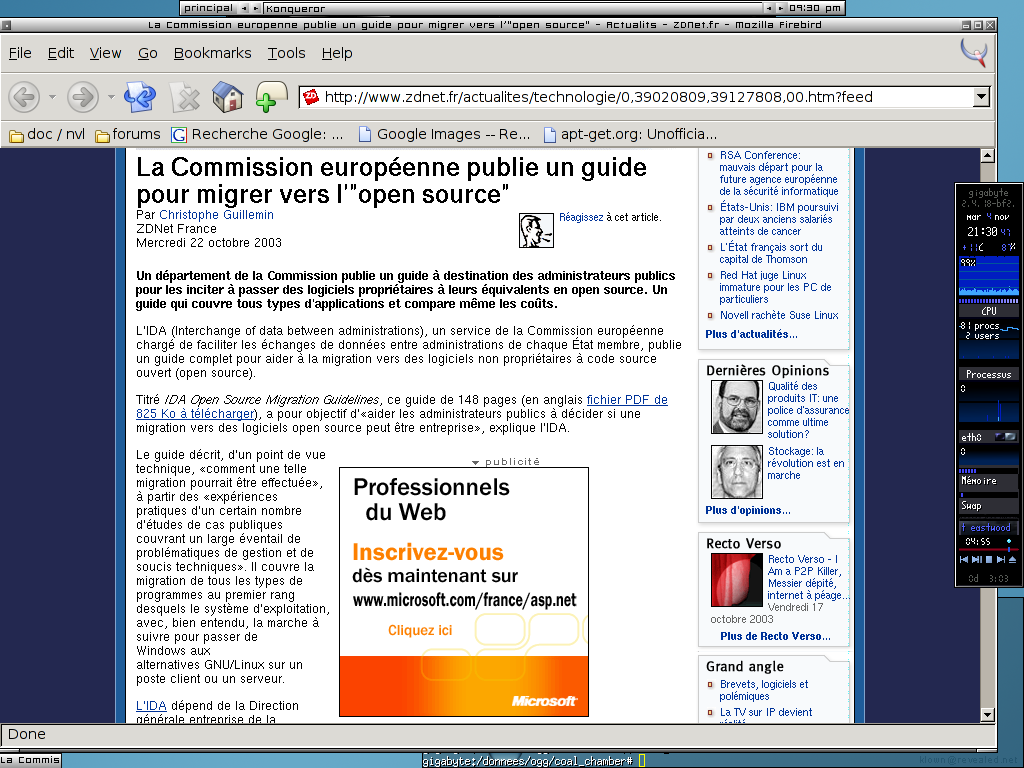Click the right arrow before the Konqueror label
Image resolution: width=1024 pixels, height=768 pixels.
point(256,8)
